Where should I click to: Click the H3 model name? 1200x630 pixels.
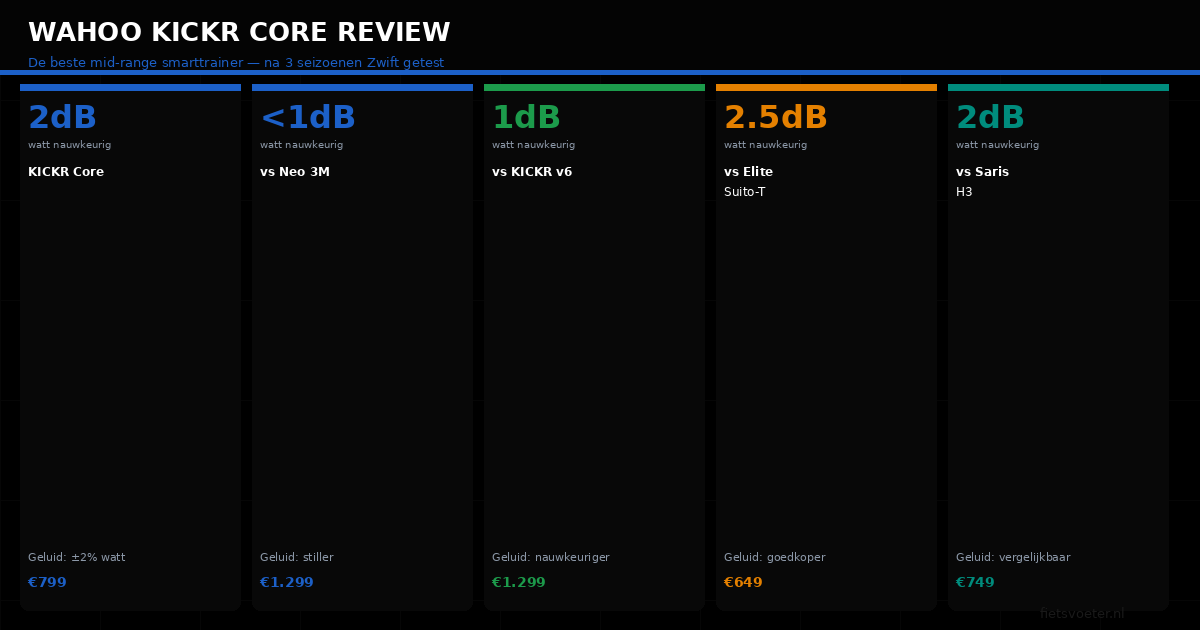964,192
